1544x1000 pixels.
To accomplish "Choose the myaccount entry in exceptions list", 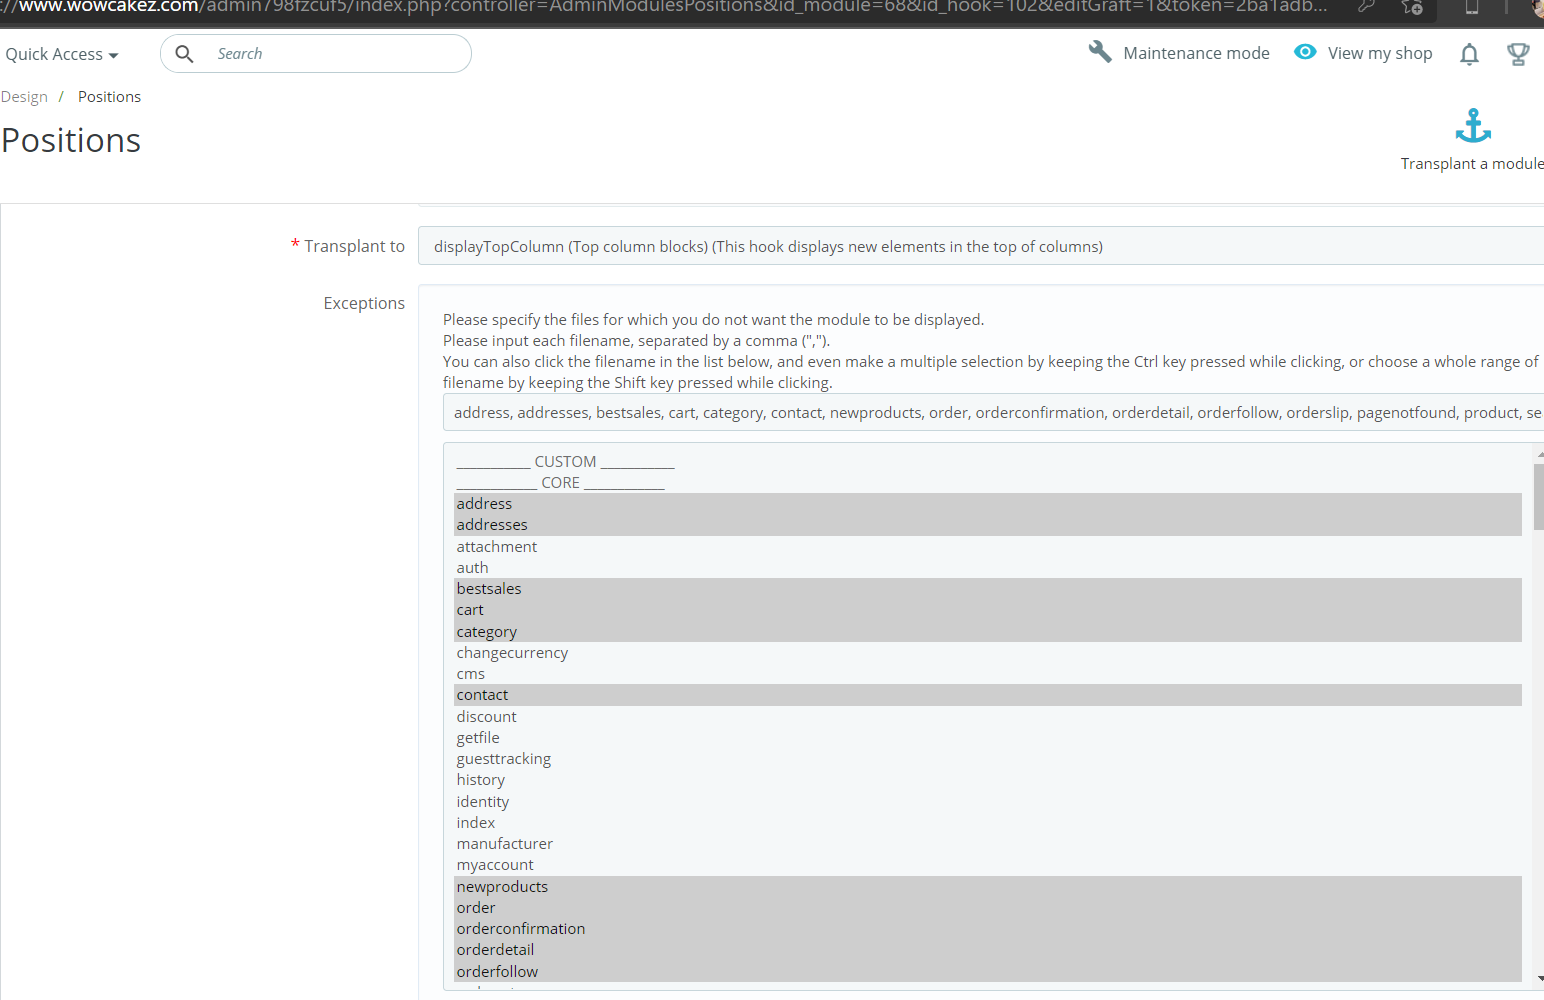I will (x=988, y=865).
